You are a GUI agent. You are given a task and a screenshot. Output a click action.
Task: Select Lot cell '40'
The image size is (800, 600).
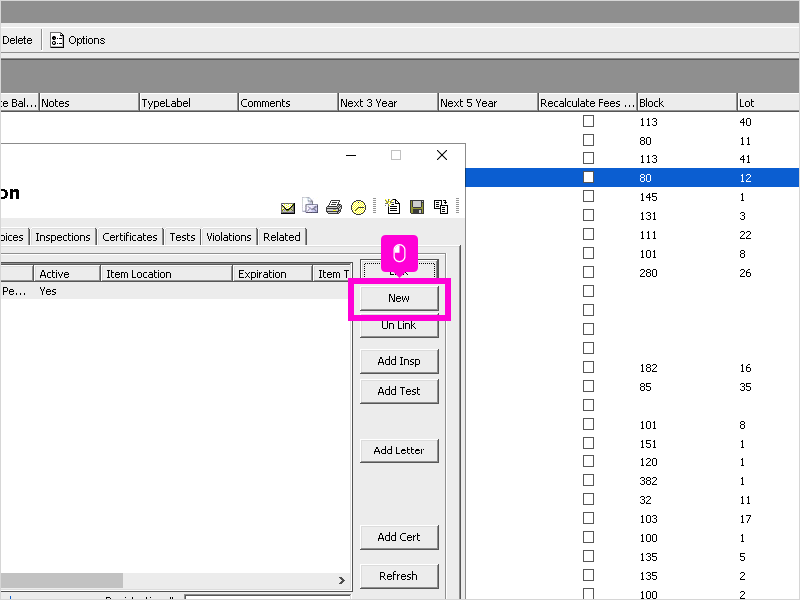click(x=745, y=122)
